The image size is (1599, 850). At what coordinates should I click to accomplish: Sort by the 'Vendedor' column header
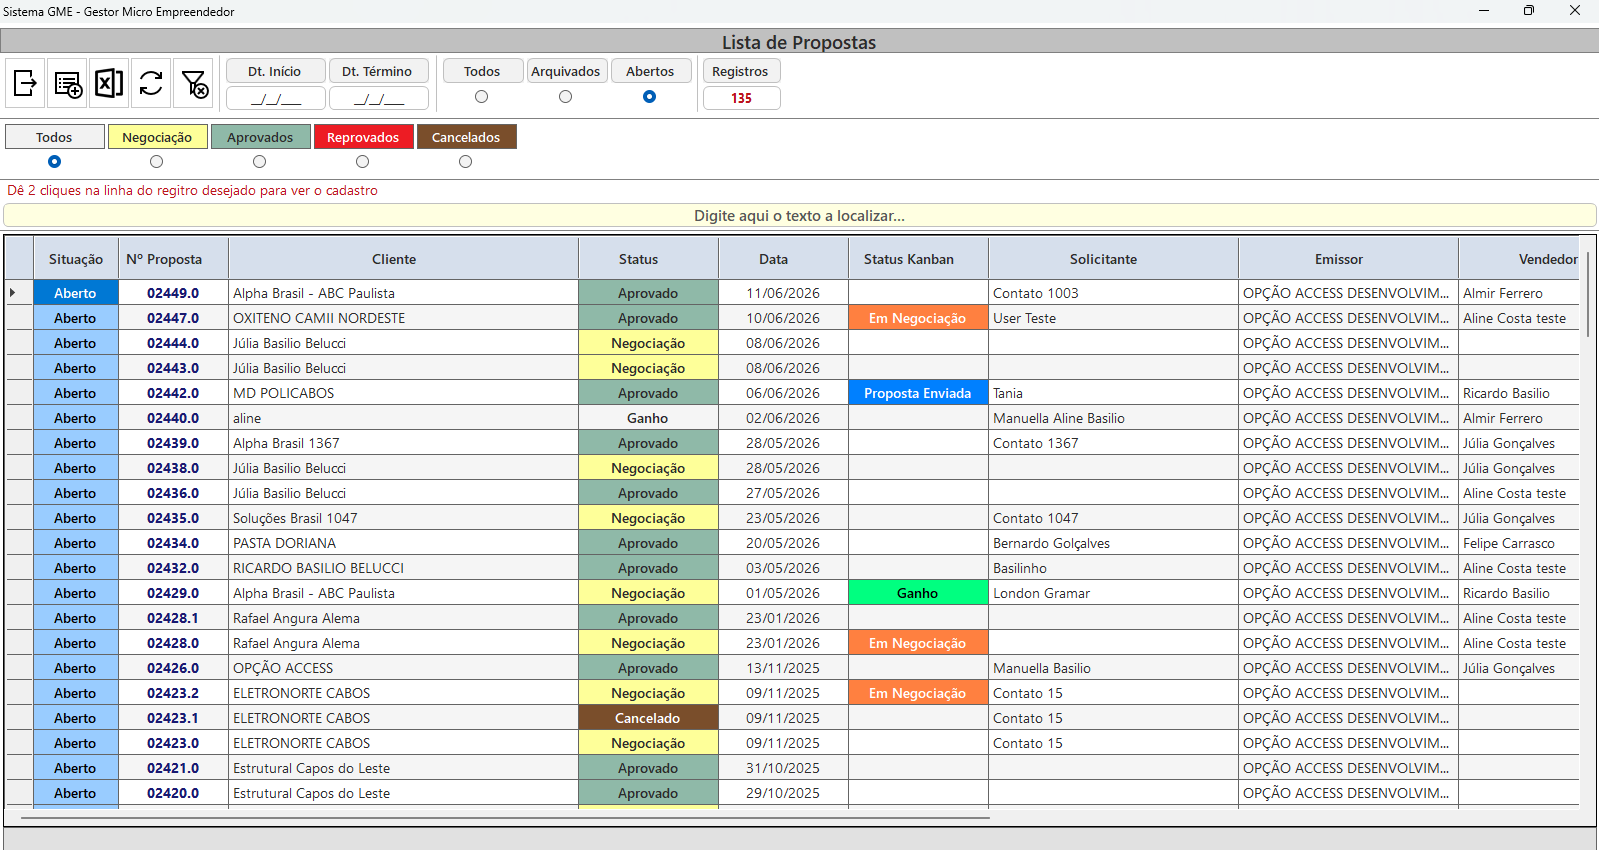[x=1518, y=259]
